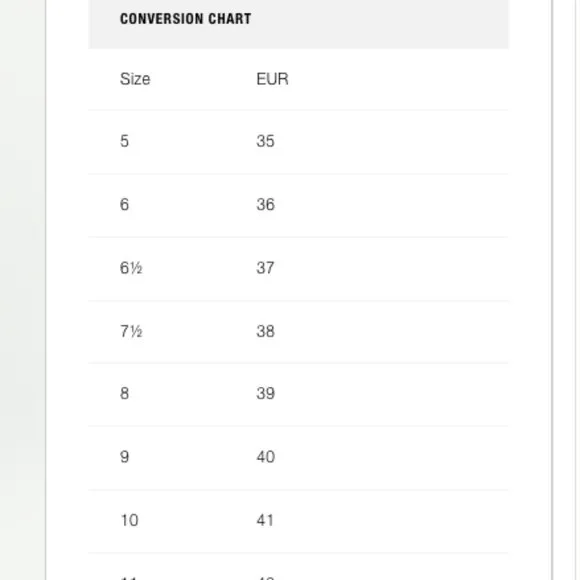Click EUR value 38
The height and width of the screenshot is (580, 580).
click(265, 331)
